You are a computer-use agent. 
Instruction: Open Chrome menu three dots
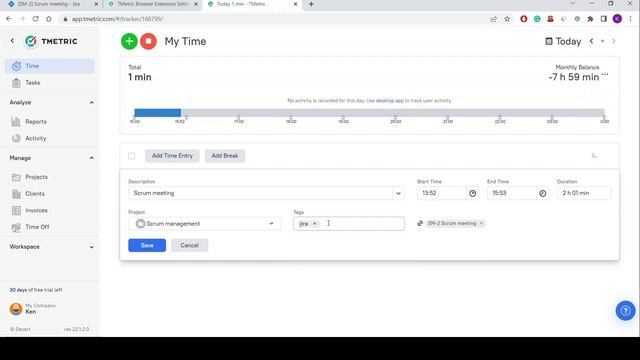631,19
